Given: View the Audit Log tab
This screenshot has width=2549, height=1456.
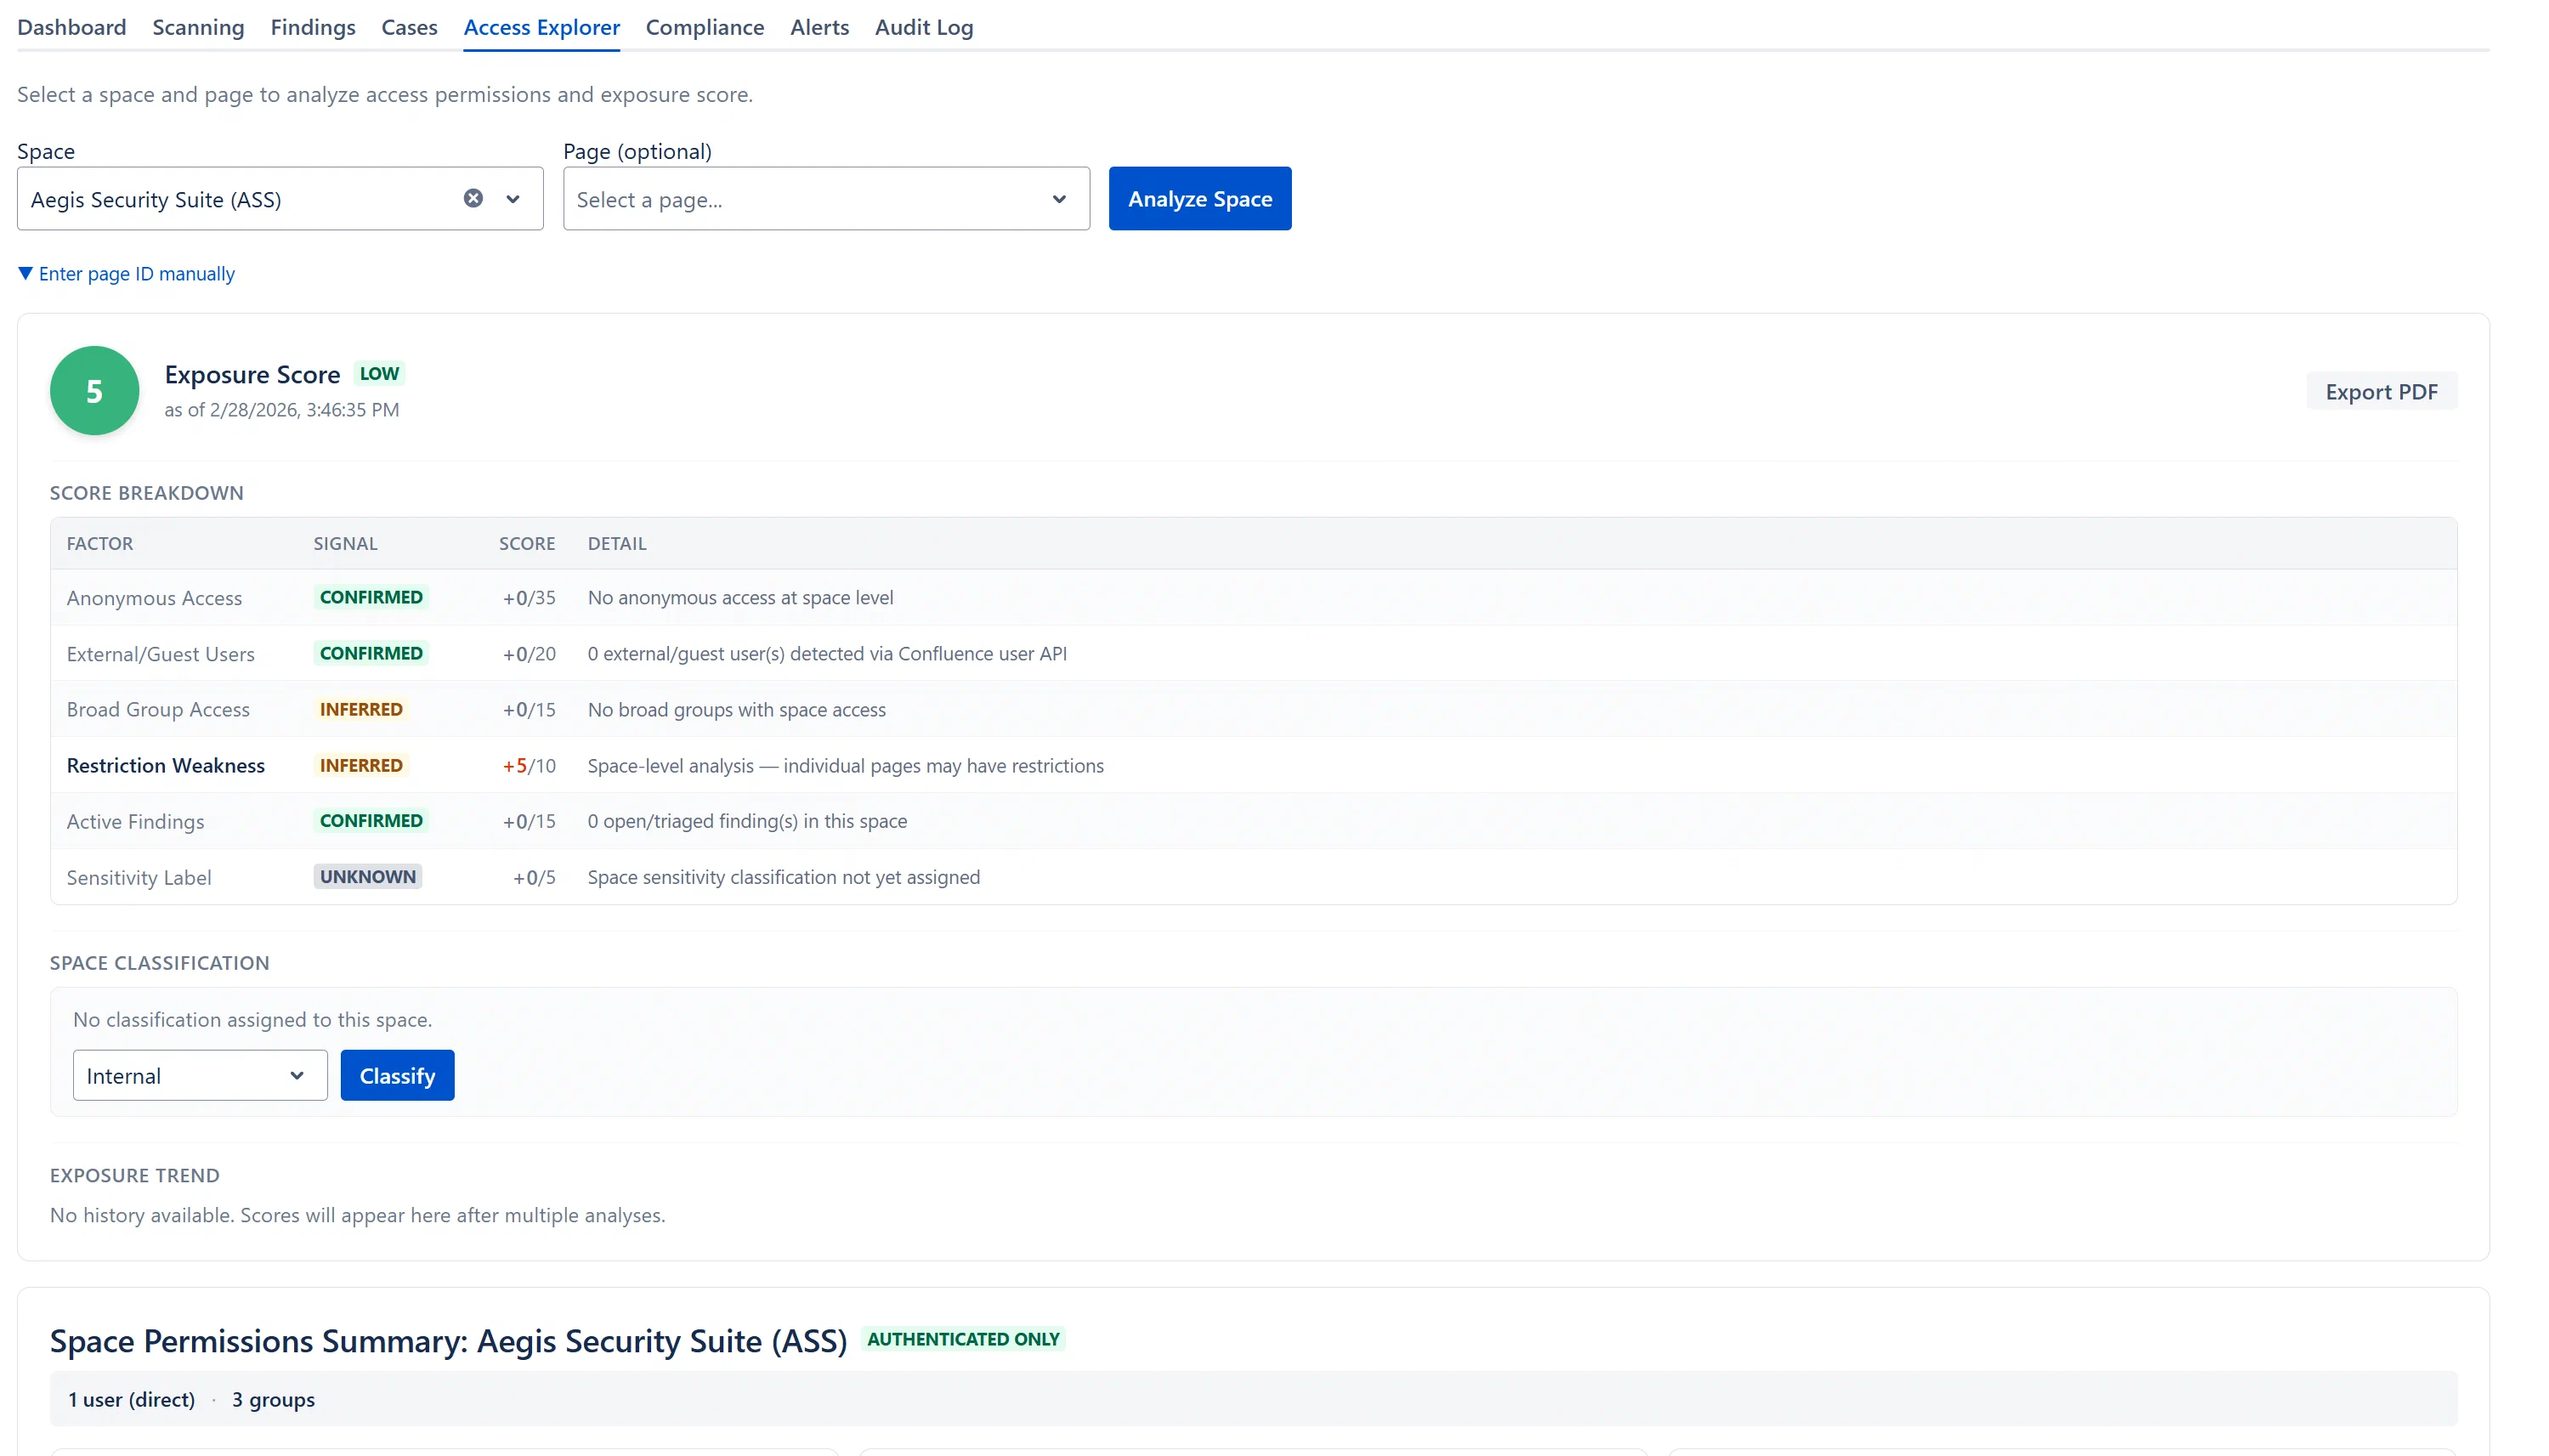Looking at the screenshot, I should click(x=924, y=27).
